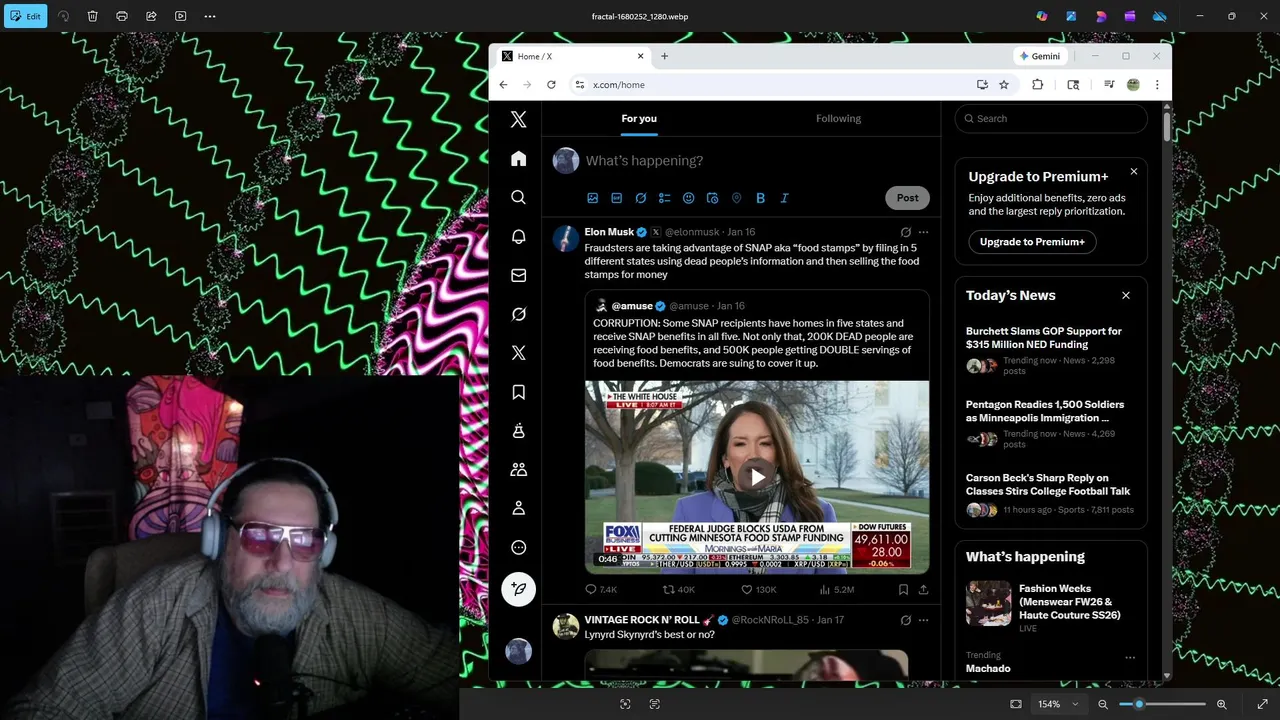Close the Upgrade to Premium+ card
The image size is (1280, 720).
click(x=1133, y=172)
